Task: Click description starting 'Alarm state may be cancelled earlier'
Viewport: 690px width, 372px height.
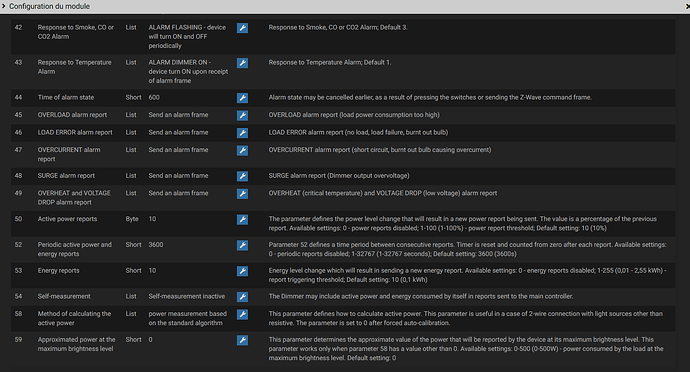Action: 430,97
